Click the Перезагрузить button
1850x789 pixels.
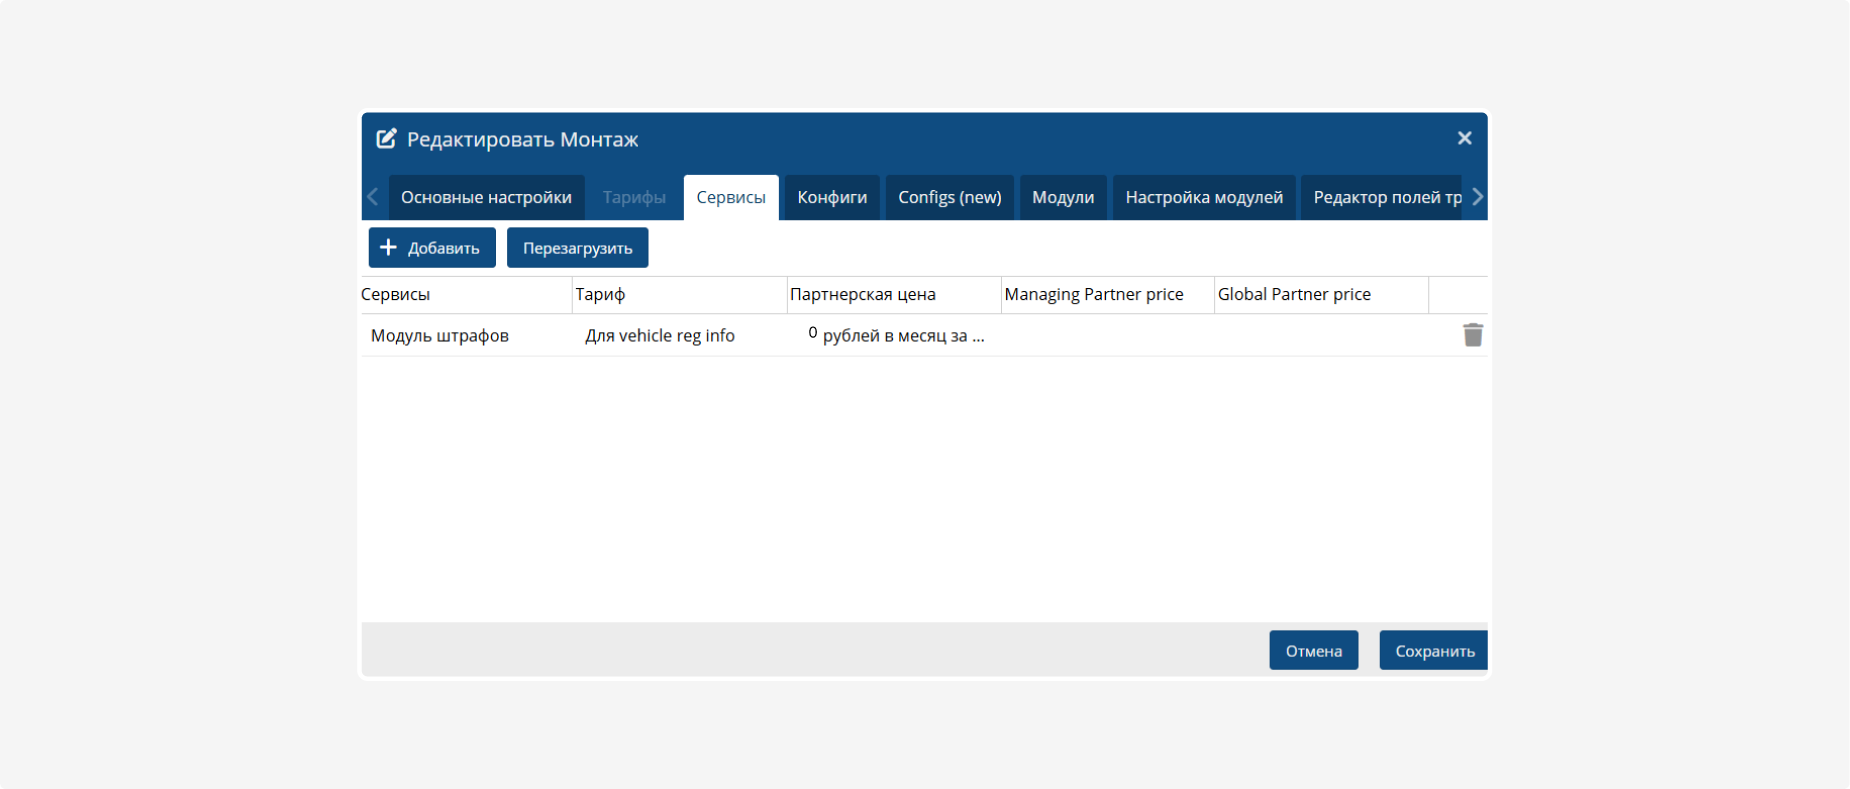[x=577, y=248]
